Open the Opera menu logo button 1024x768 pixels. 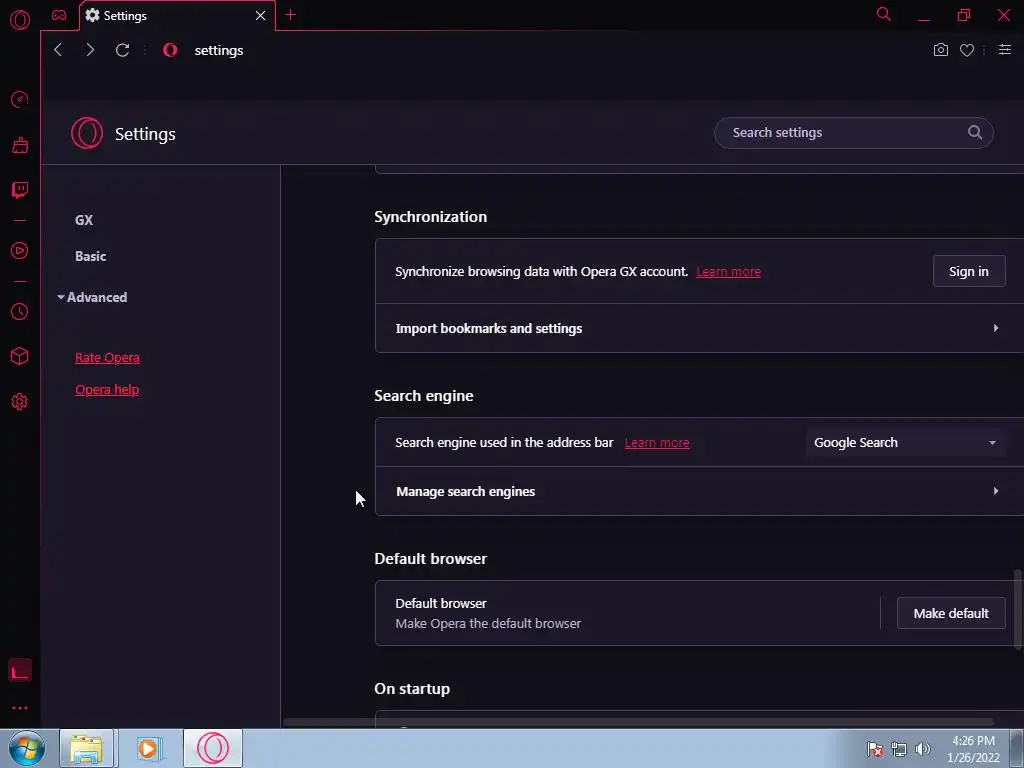pyautogui.click(x=20, y=20)
